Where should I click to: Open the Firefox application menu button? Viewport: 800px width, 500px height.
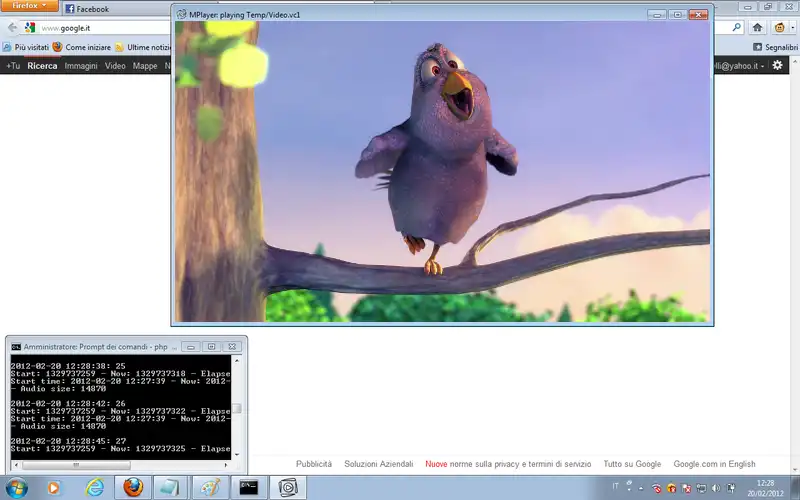click(x=29, y=6)
